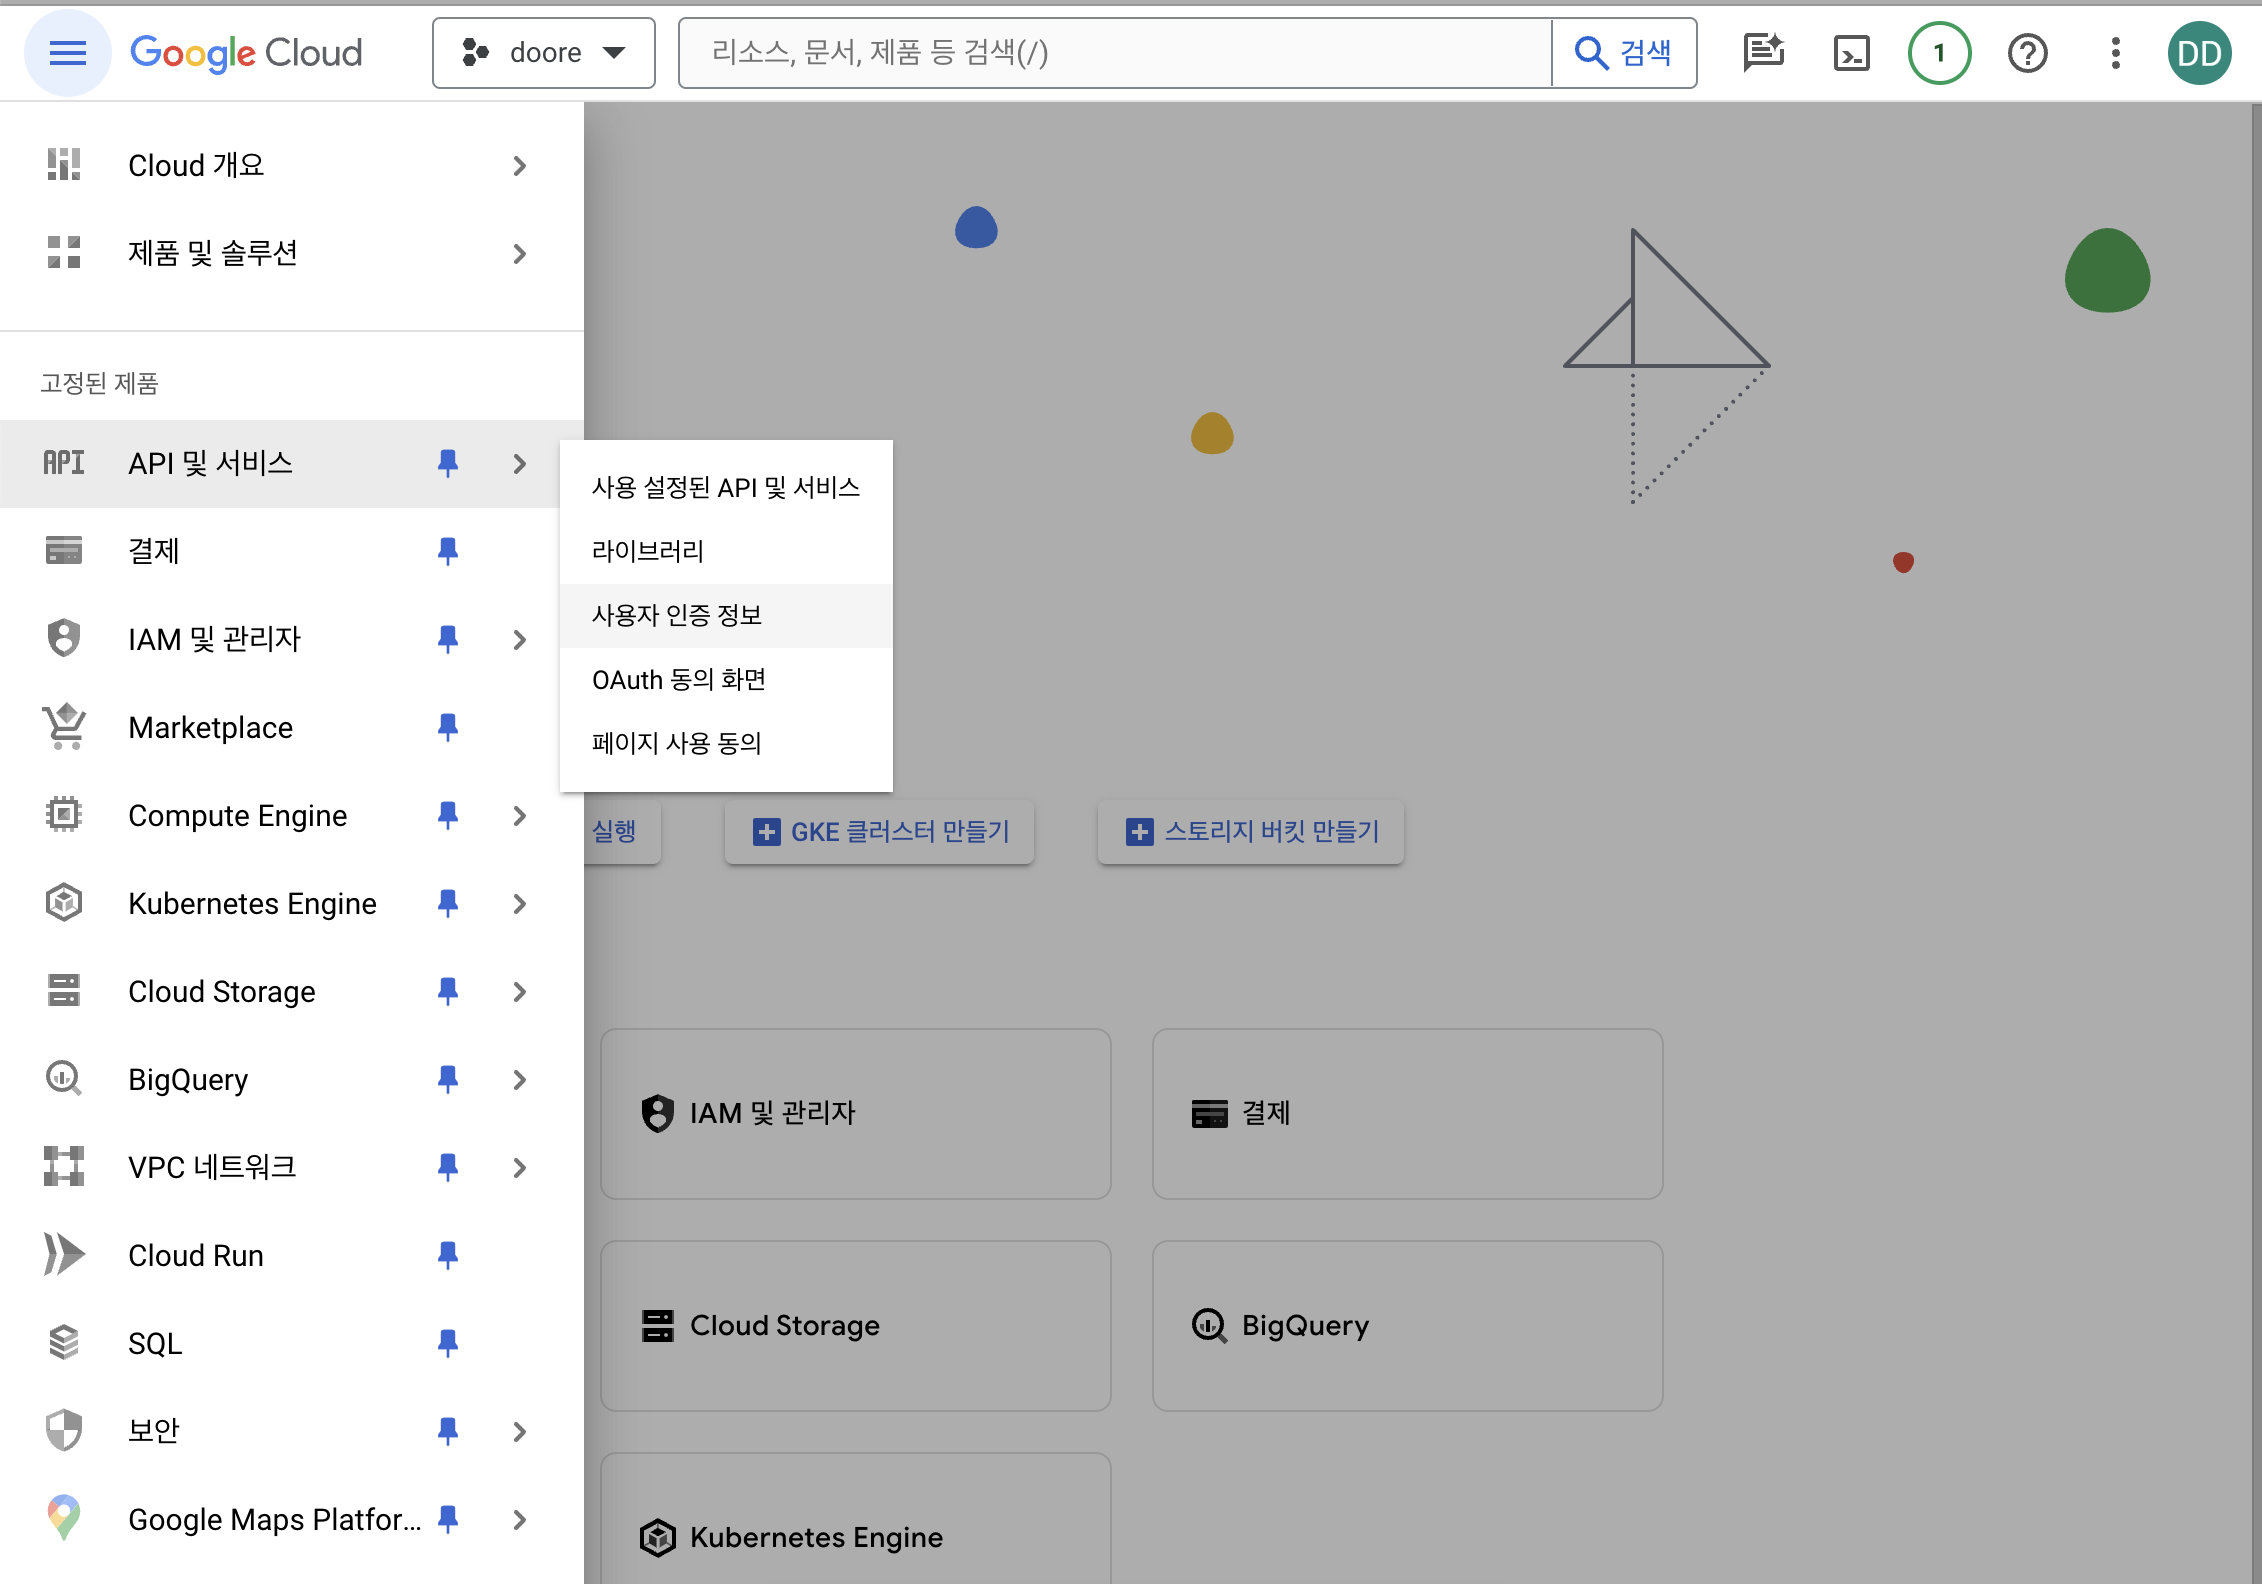Image resolution: width=2262 pixels, height=1584 pixels.
Task: Click the hamburger navigation menu icon
Action: [67, 53]
